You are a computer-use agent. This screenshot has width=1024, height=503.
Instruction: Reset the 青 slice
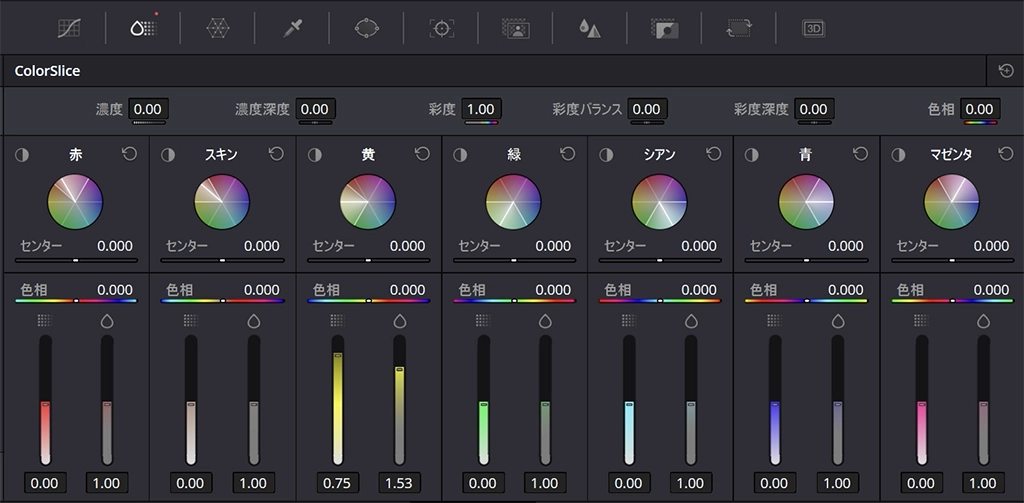coord(860,154)
